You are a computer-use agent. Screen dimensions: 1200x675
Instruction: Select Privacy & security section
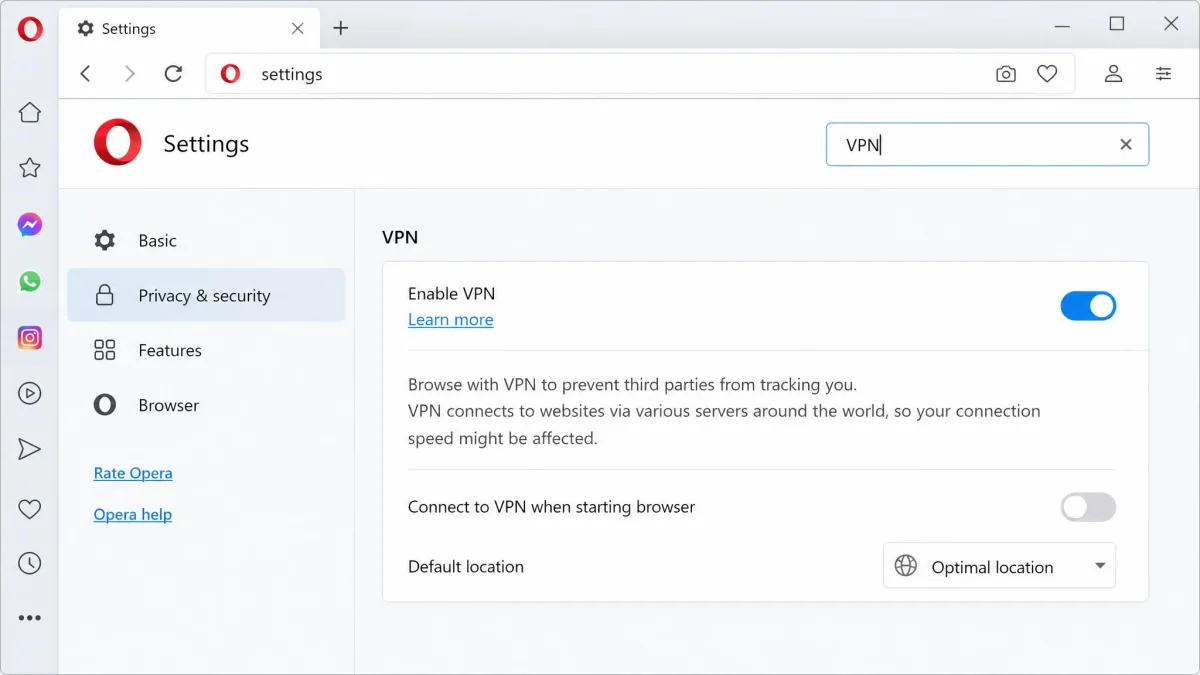[206, 296]
